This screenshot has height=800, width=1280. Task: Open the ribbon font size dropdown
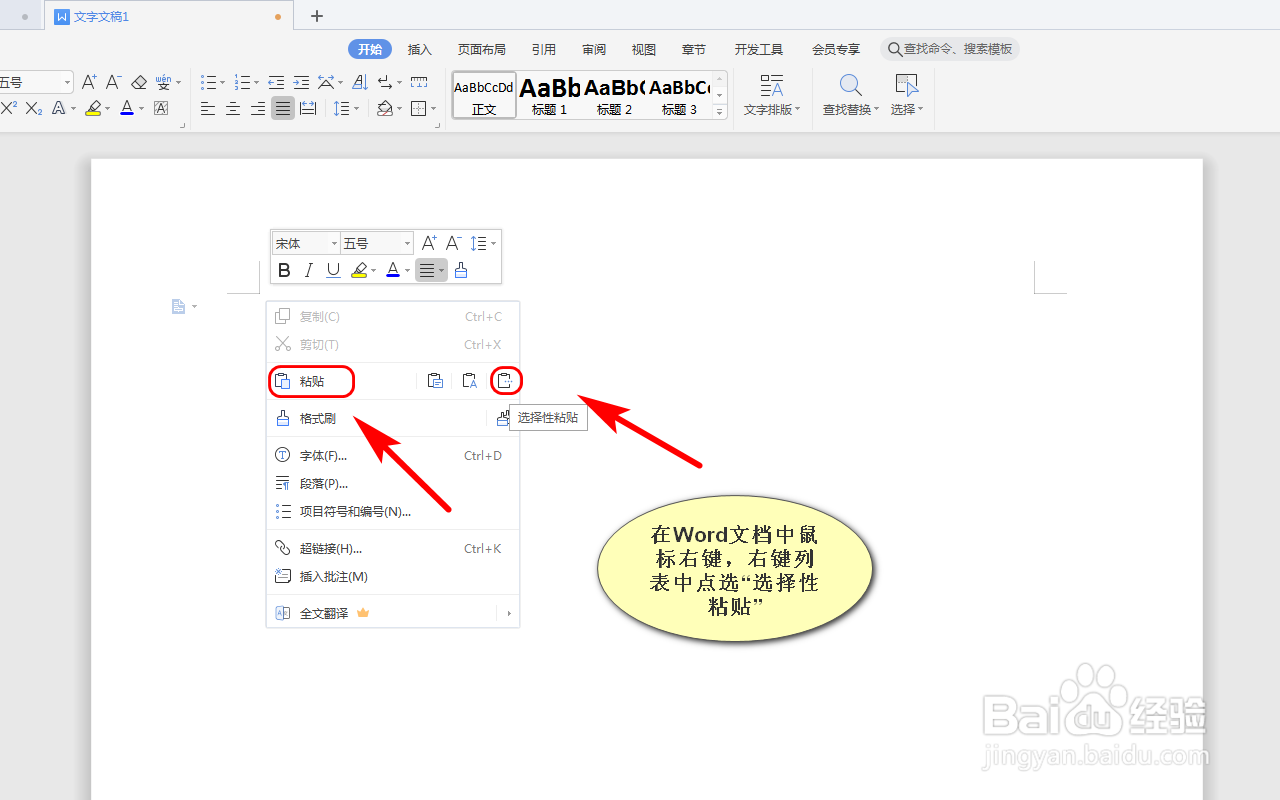(x=67, y=82)
